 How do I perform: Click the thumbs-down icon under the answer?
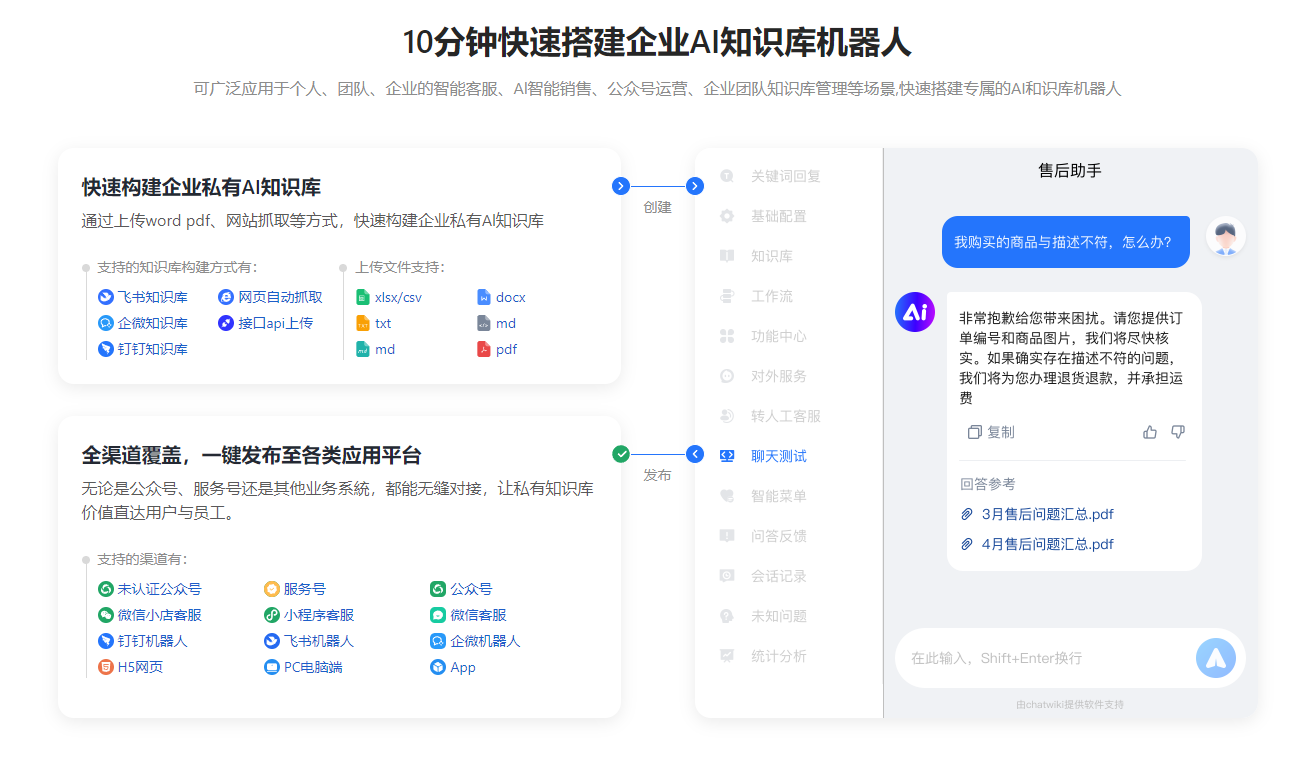(x=1178, y=432)
